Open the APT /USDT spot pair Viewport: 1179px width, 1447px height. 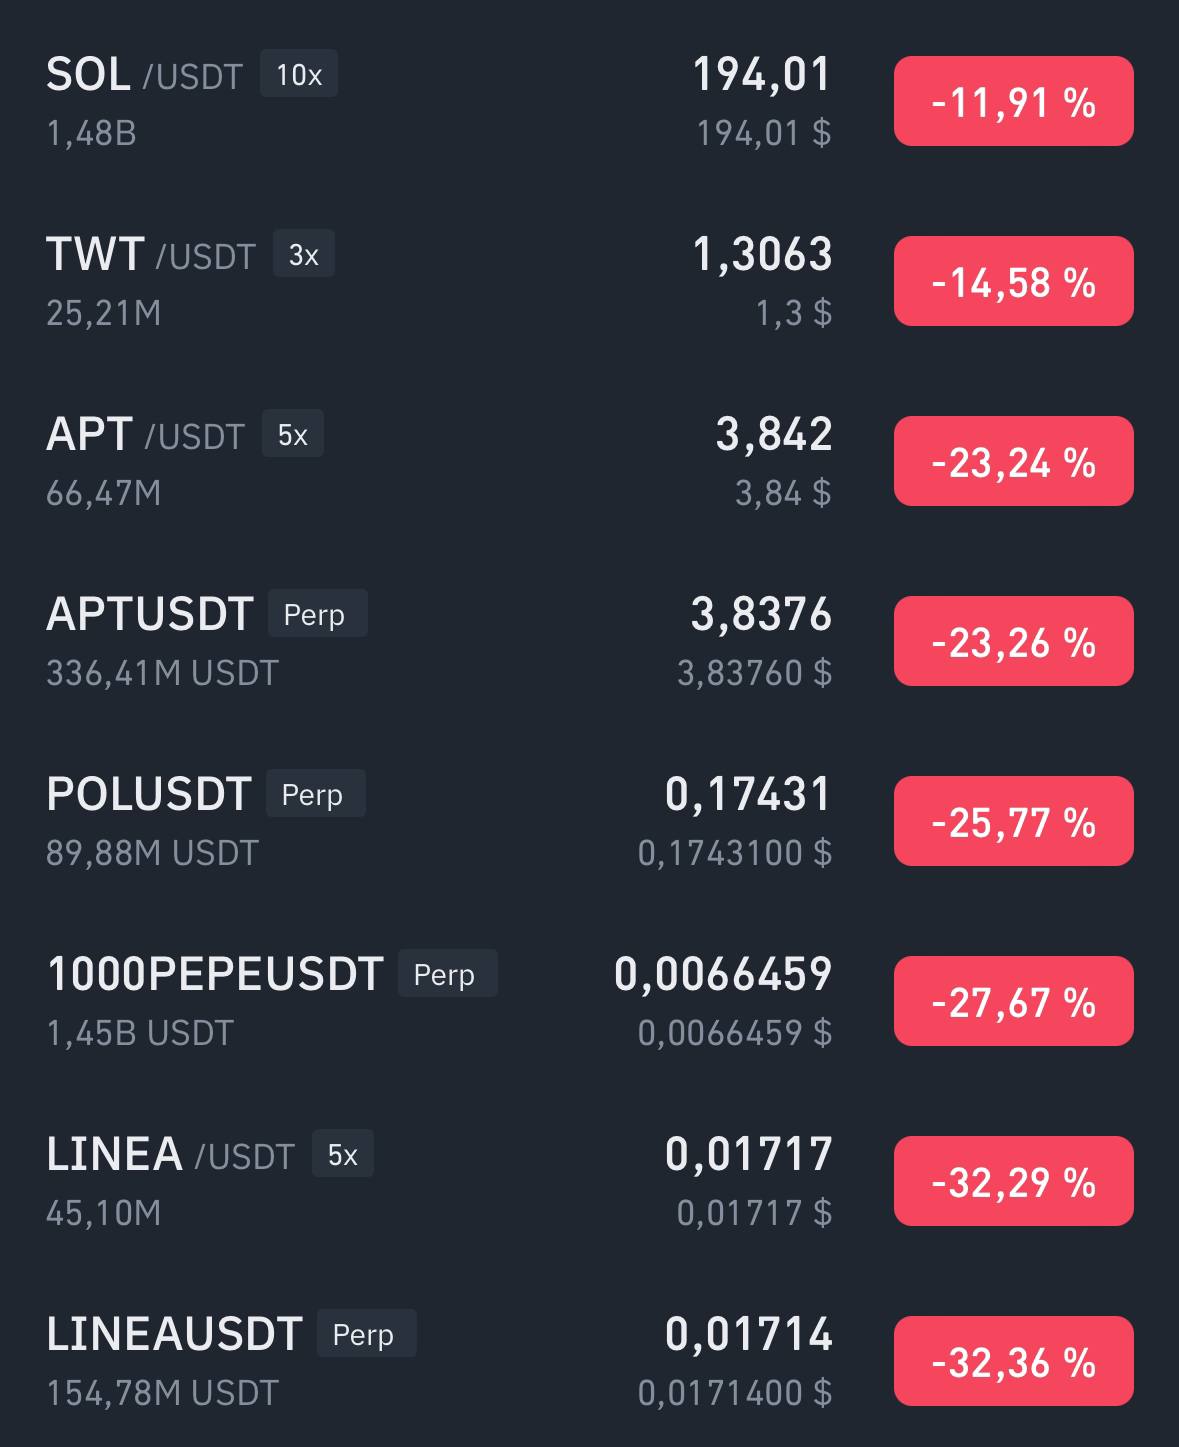click(x=589, y=461)
